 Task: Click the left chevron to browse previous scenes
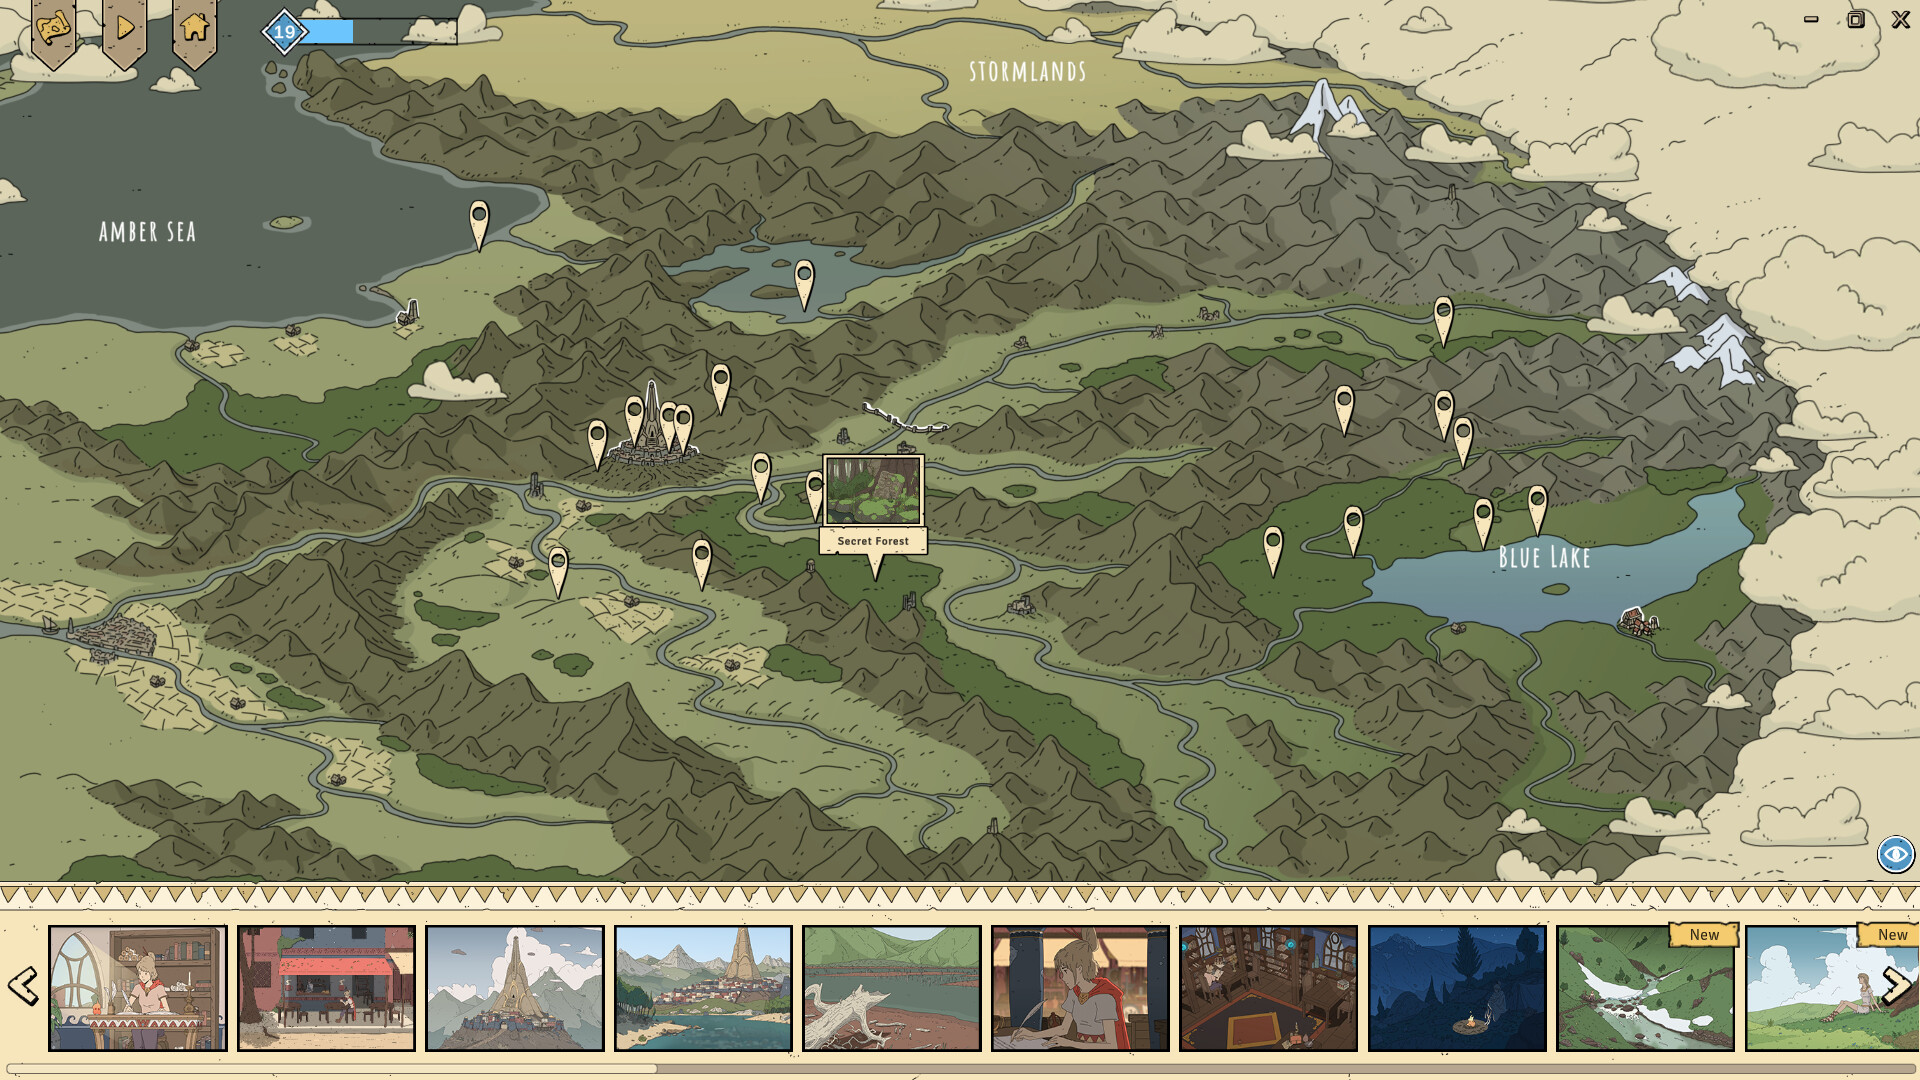click(x=23, y=985)
